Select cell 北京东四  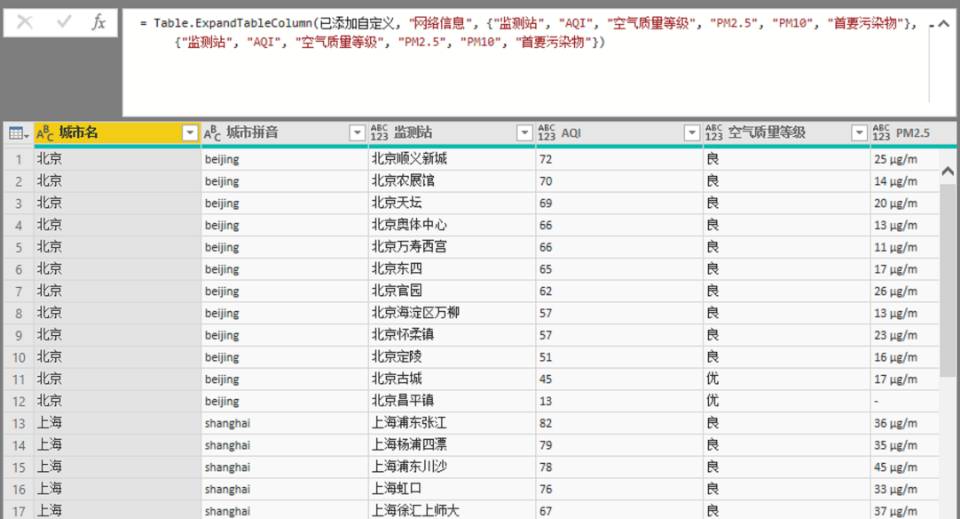coord(452,269)
